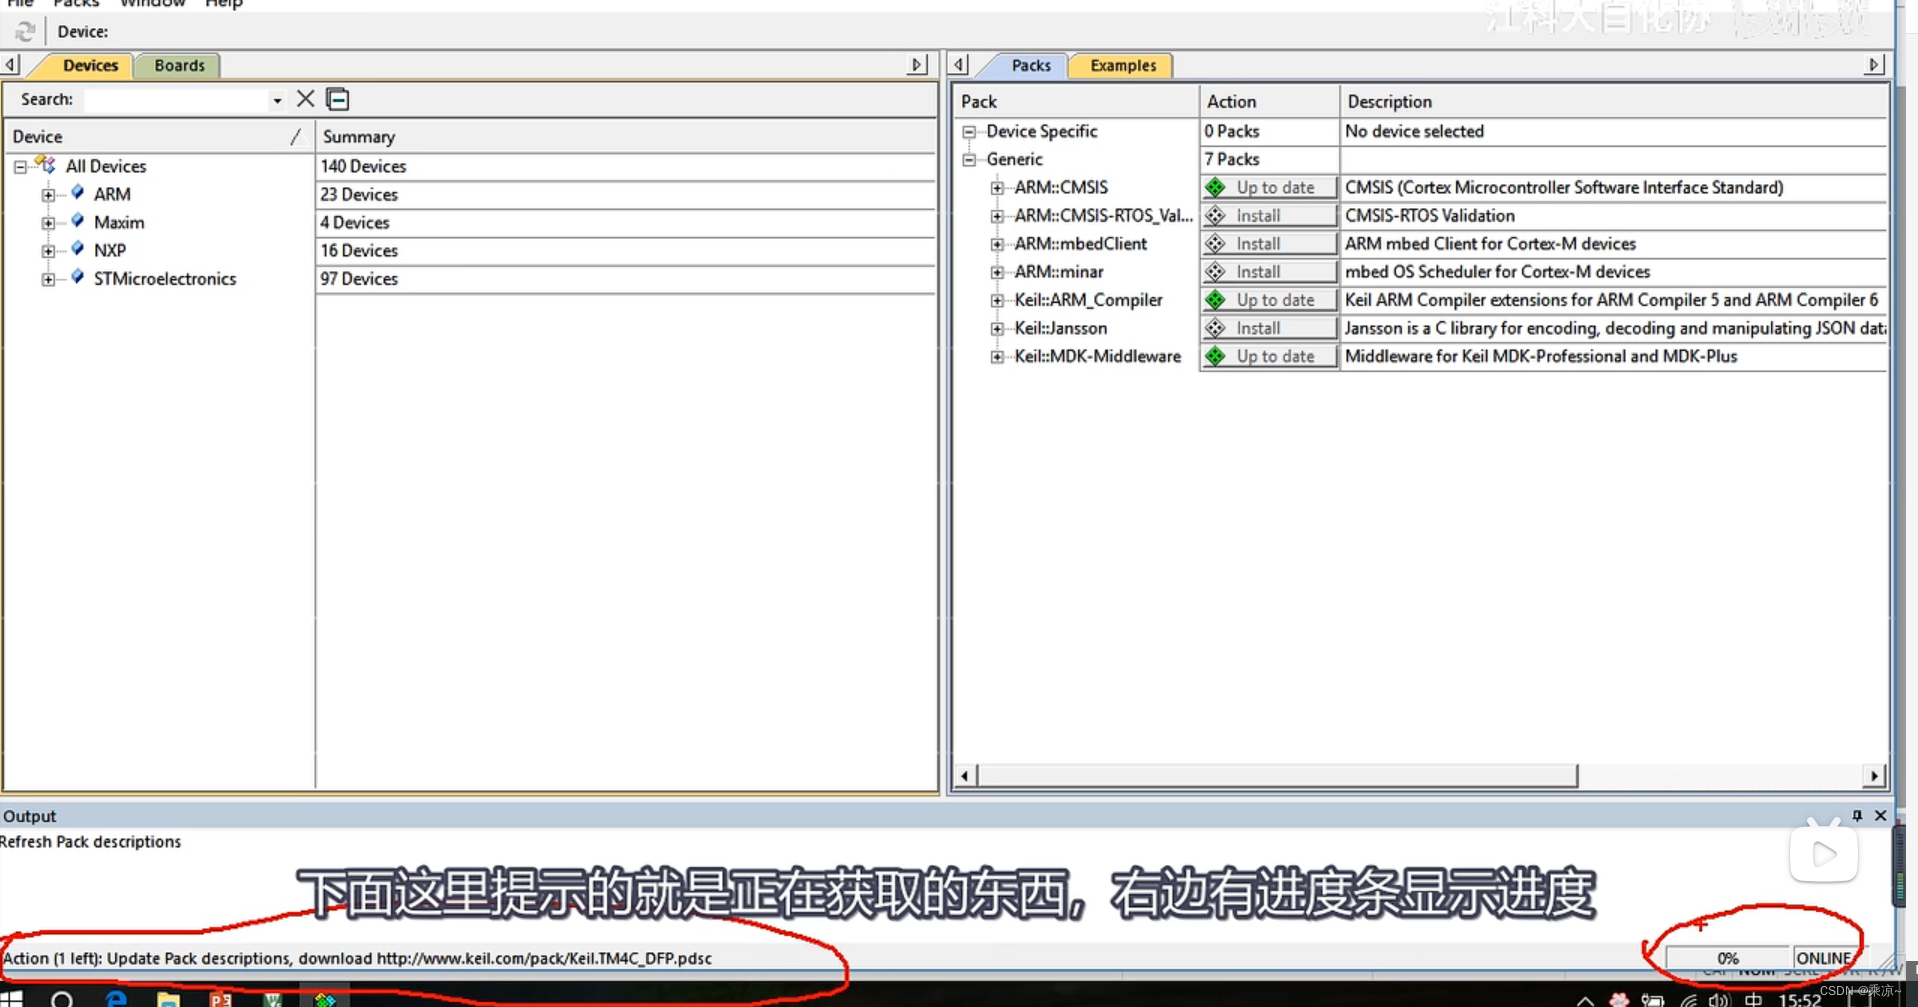Open PowerPoint from the taskbar

220,999
